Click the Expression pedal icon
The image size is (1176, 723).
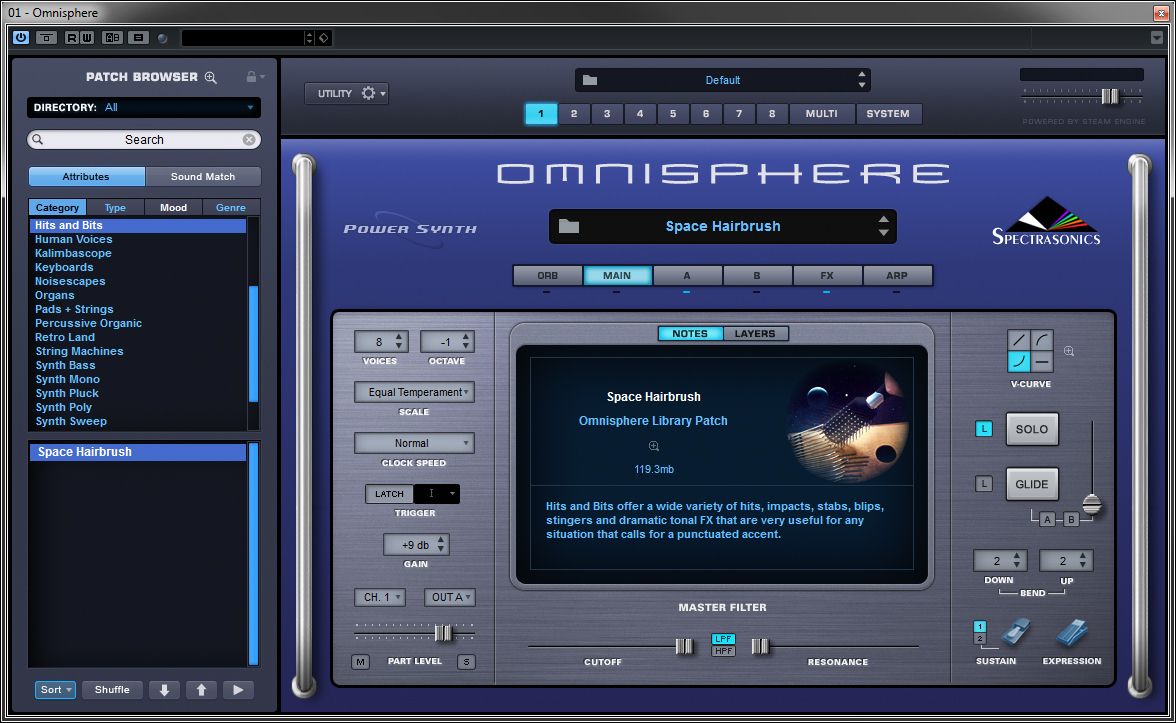(x=1071, y=633)
